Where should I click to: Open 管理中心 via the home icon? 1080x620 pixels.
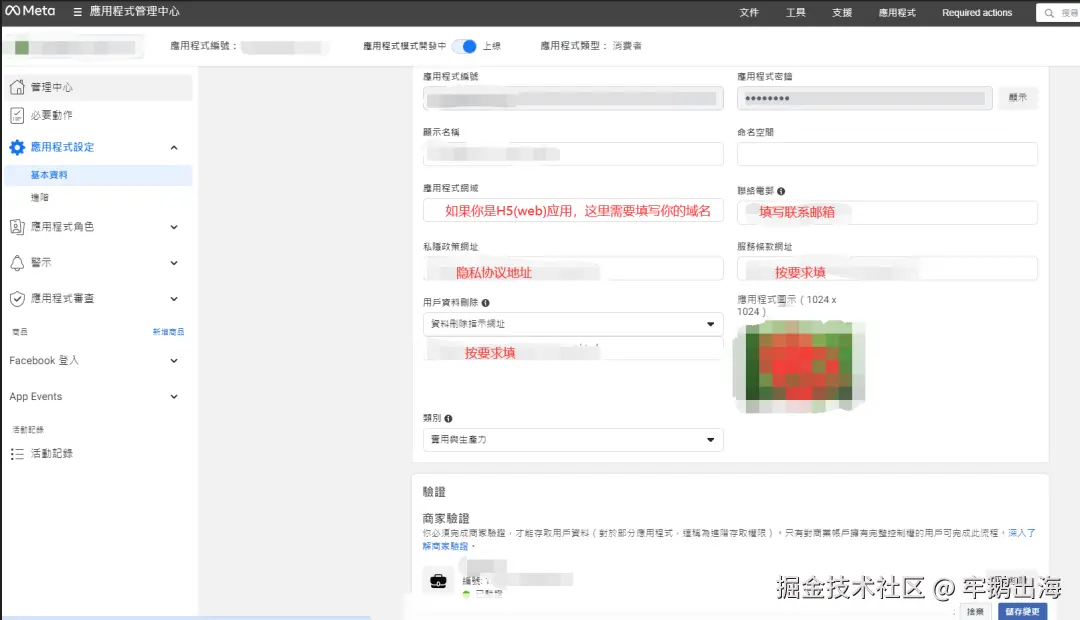pos(17,87)
